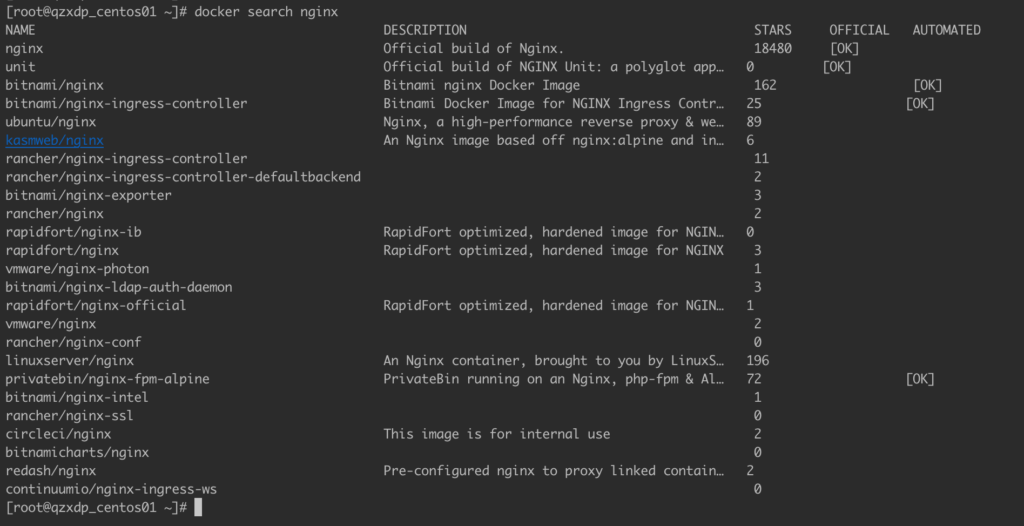Click the terminal cursor block at prompt
The width and height of the screenshot is (1024, 526).
point(199,507)
